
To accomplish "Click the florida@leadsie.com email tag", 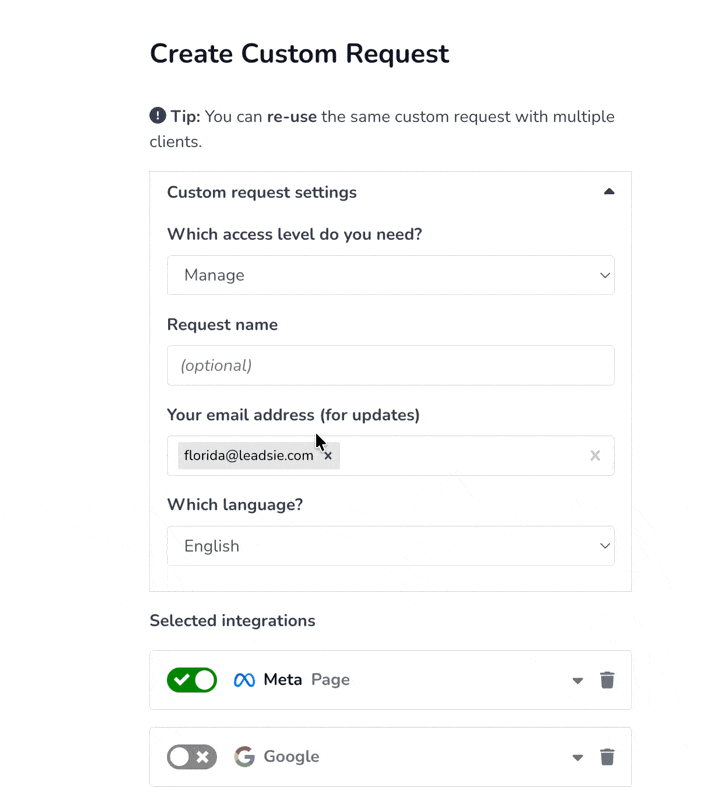I will tap(248, 456).
